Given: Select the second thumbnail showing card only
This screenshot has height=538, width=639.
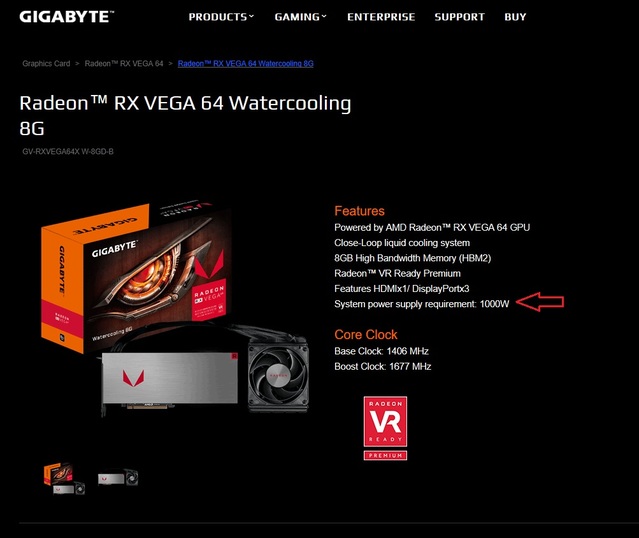Looking at the screenshot, I should point(118,478).
